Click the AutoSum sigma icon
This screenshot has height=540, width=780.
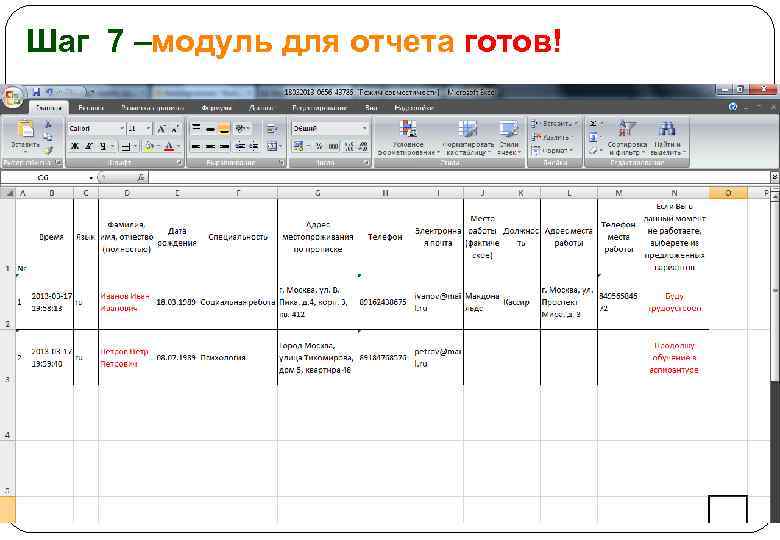[x=595, y=123]
